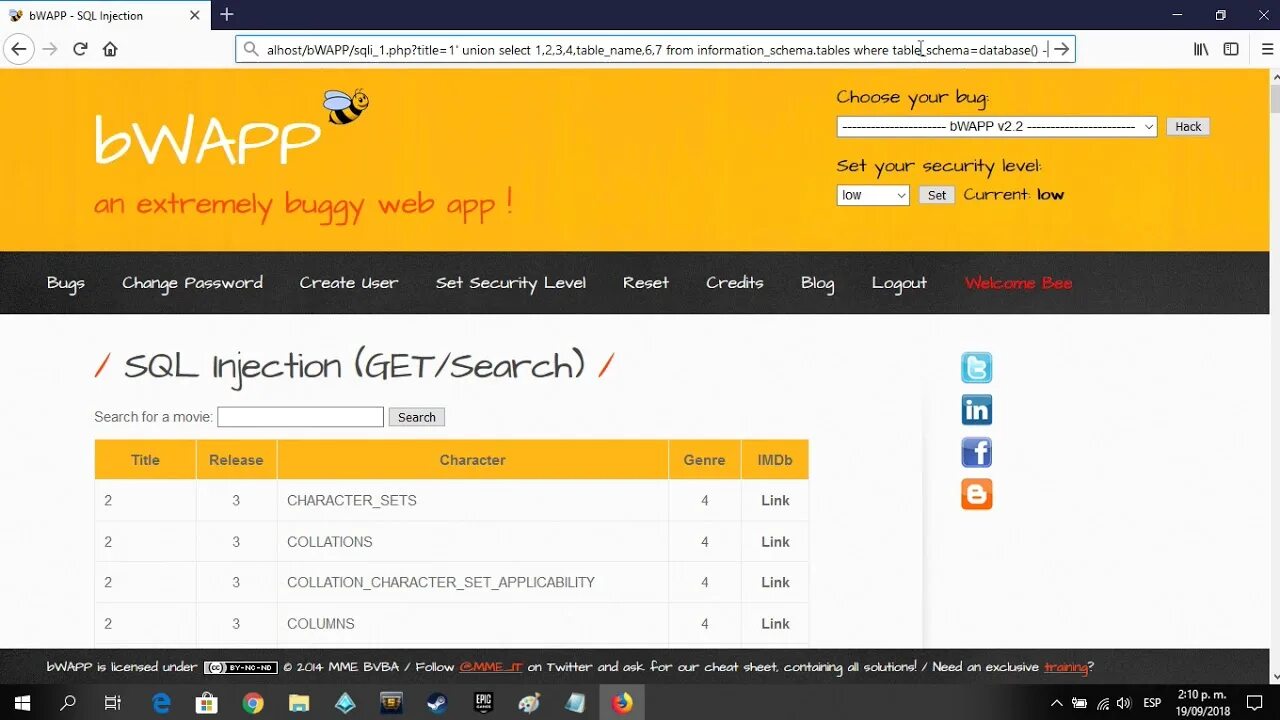This screenshot has width=1280, height=720.
Task: Open the Change Password menu item
Action: click(192, 283)
